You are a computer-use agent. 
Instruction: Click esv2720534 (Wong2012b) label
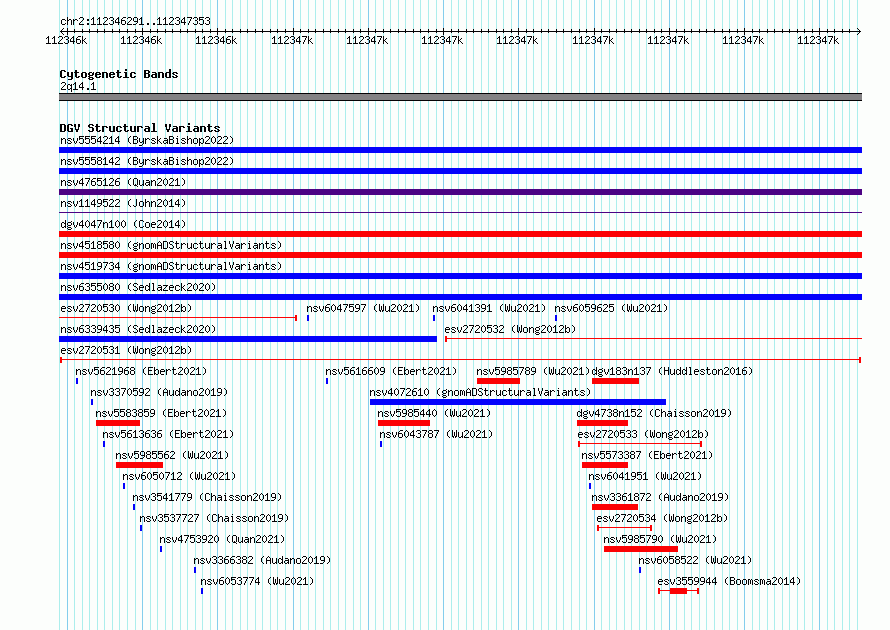pos(662,518)
